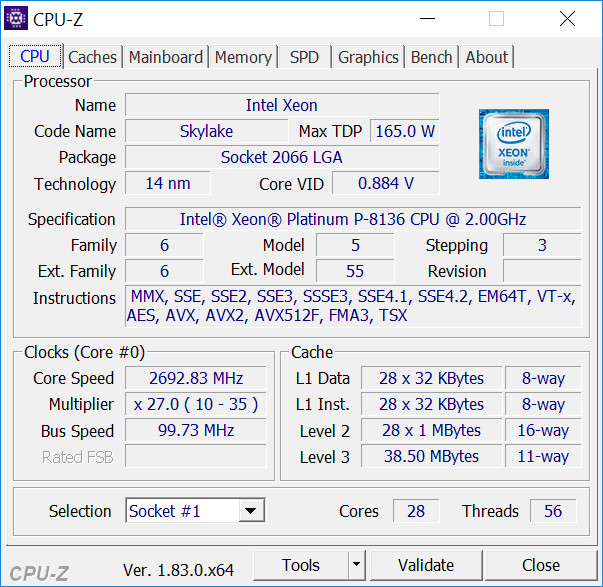The width and height of the screenshot is (603, 587).
Task: Click the Level 2 16-way value
Action: pos(543,430)
